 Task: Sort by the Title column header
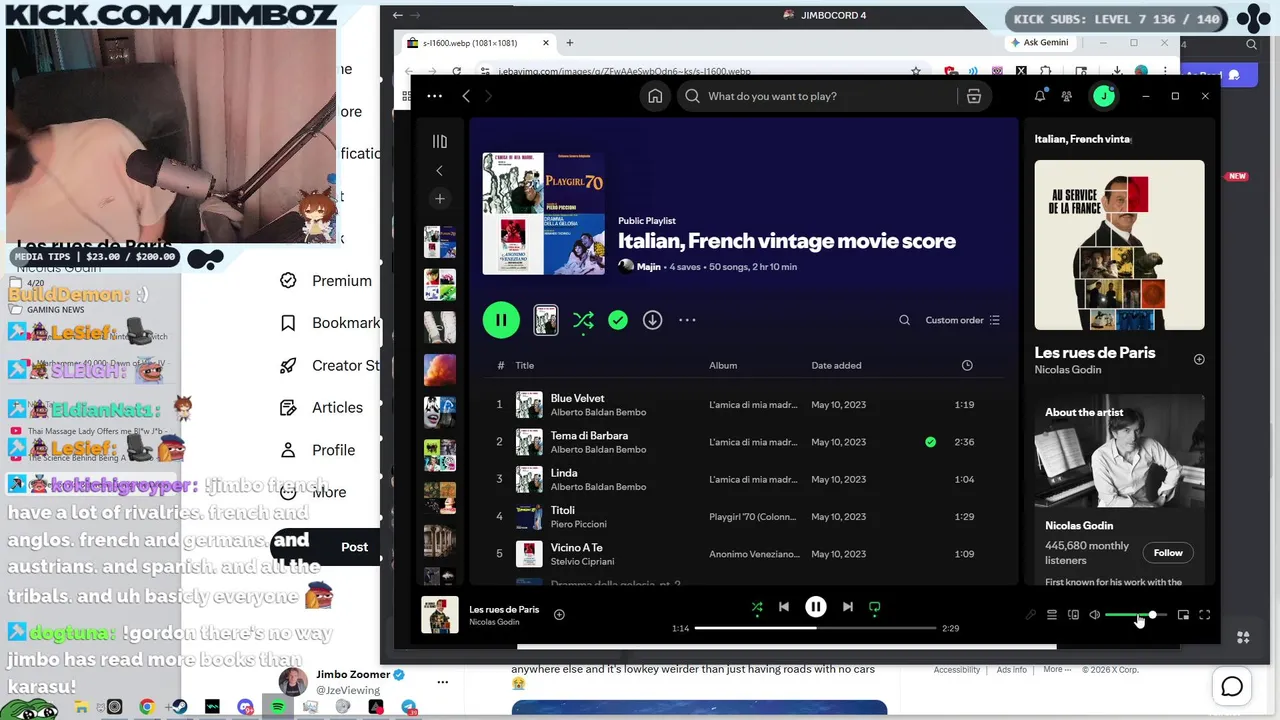click(x=524, y=366)
